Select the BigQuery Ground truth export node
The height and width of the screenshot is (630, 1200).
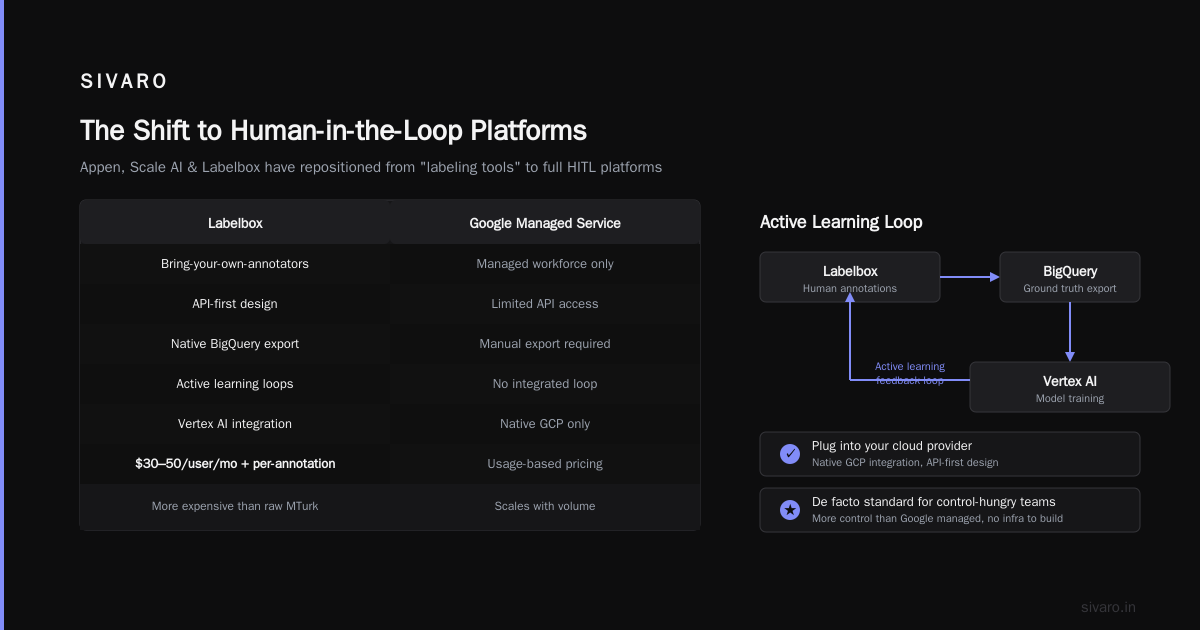tap(1070, 277)
